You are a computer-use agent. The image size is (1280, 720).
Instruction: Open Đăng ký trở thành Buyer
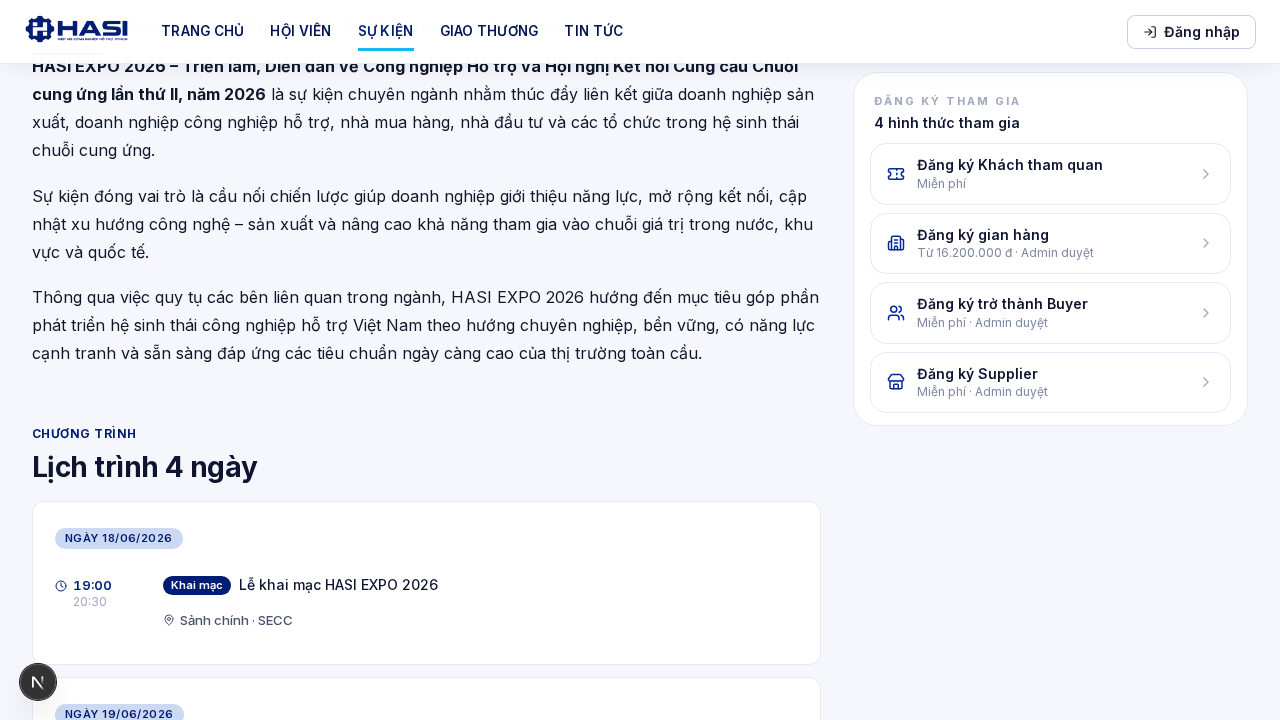pyautogui.click(x=1050, y=313)
